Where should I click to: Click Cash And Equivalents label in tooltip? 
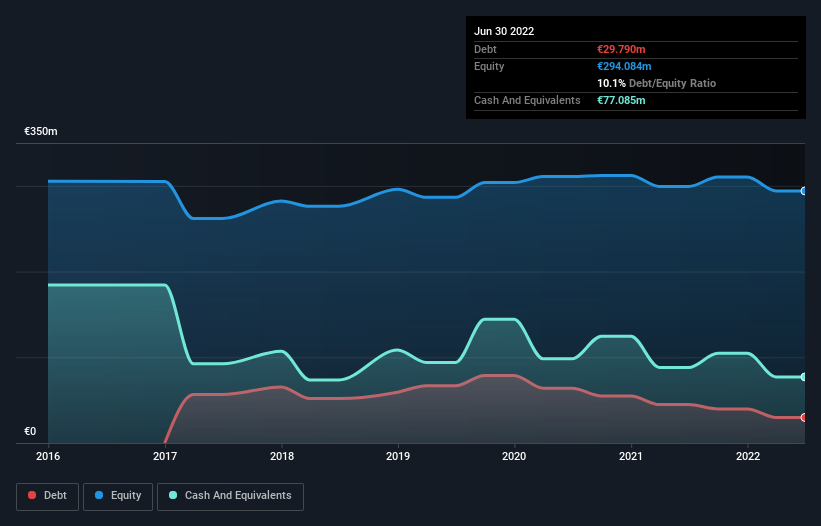(527, 100)
